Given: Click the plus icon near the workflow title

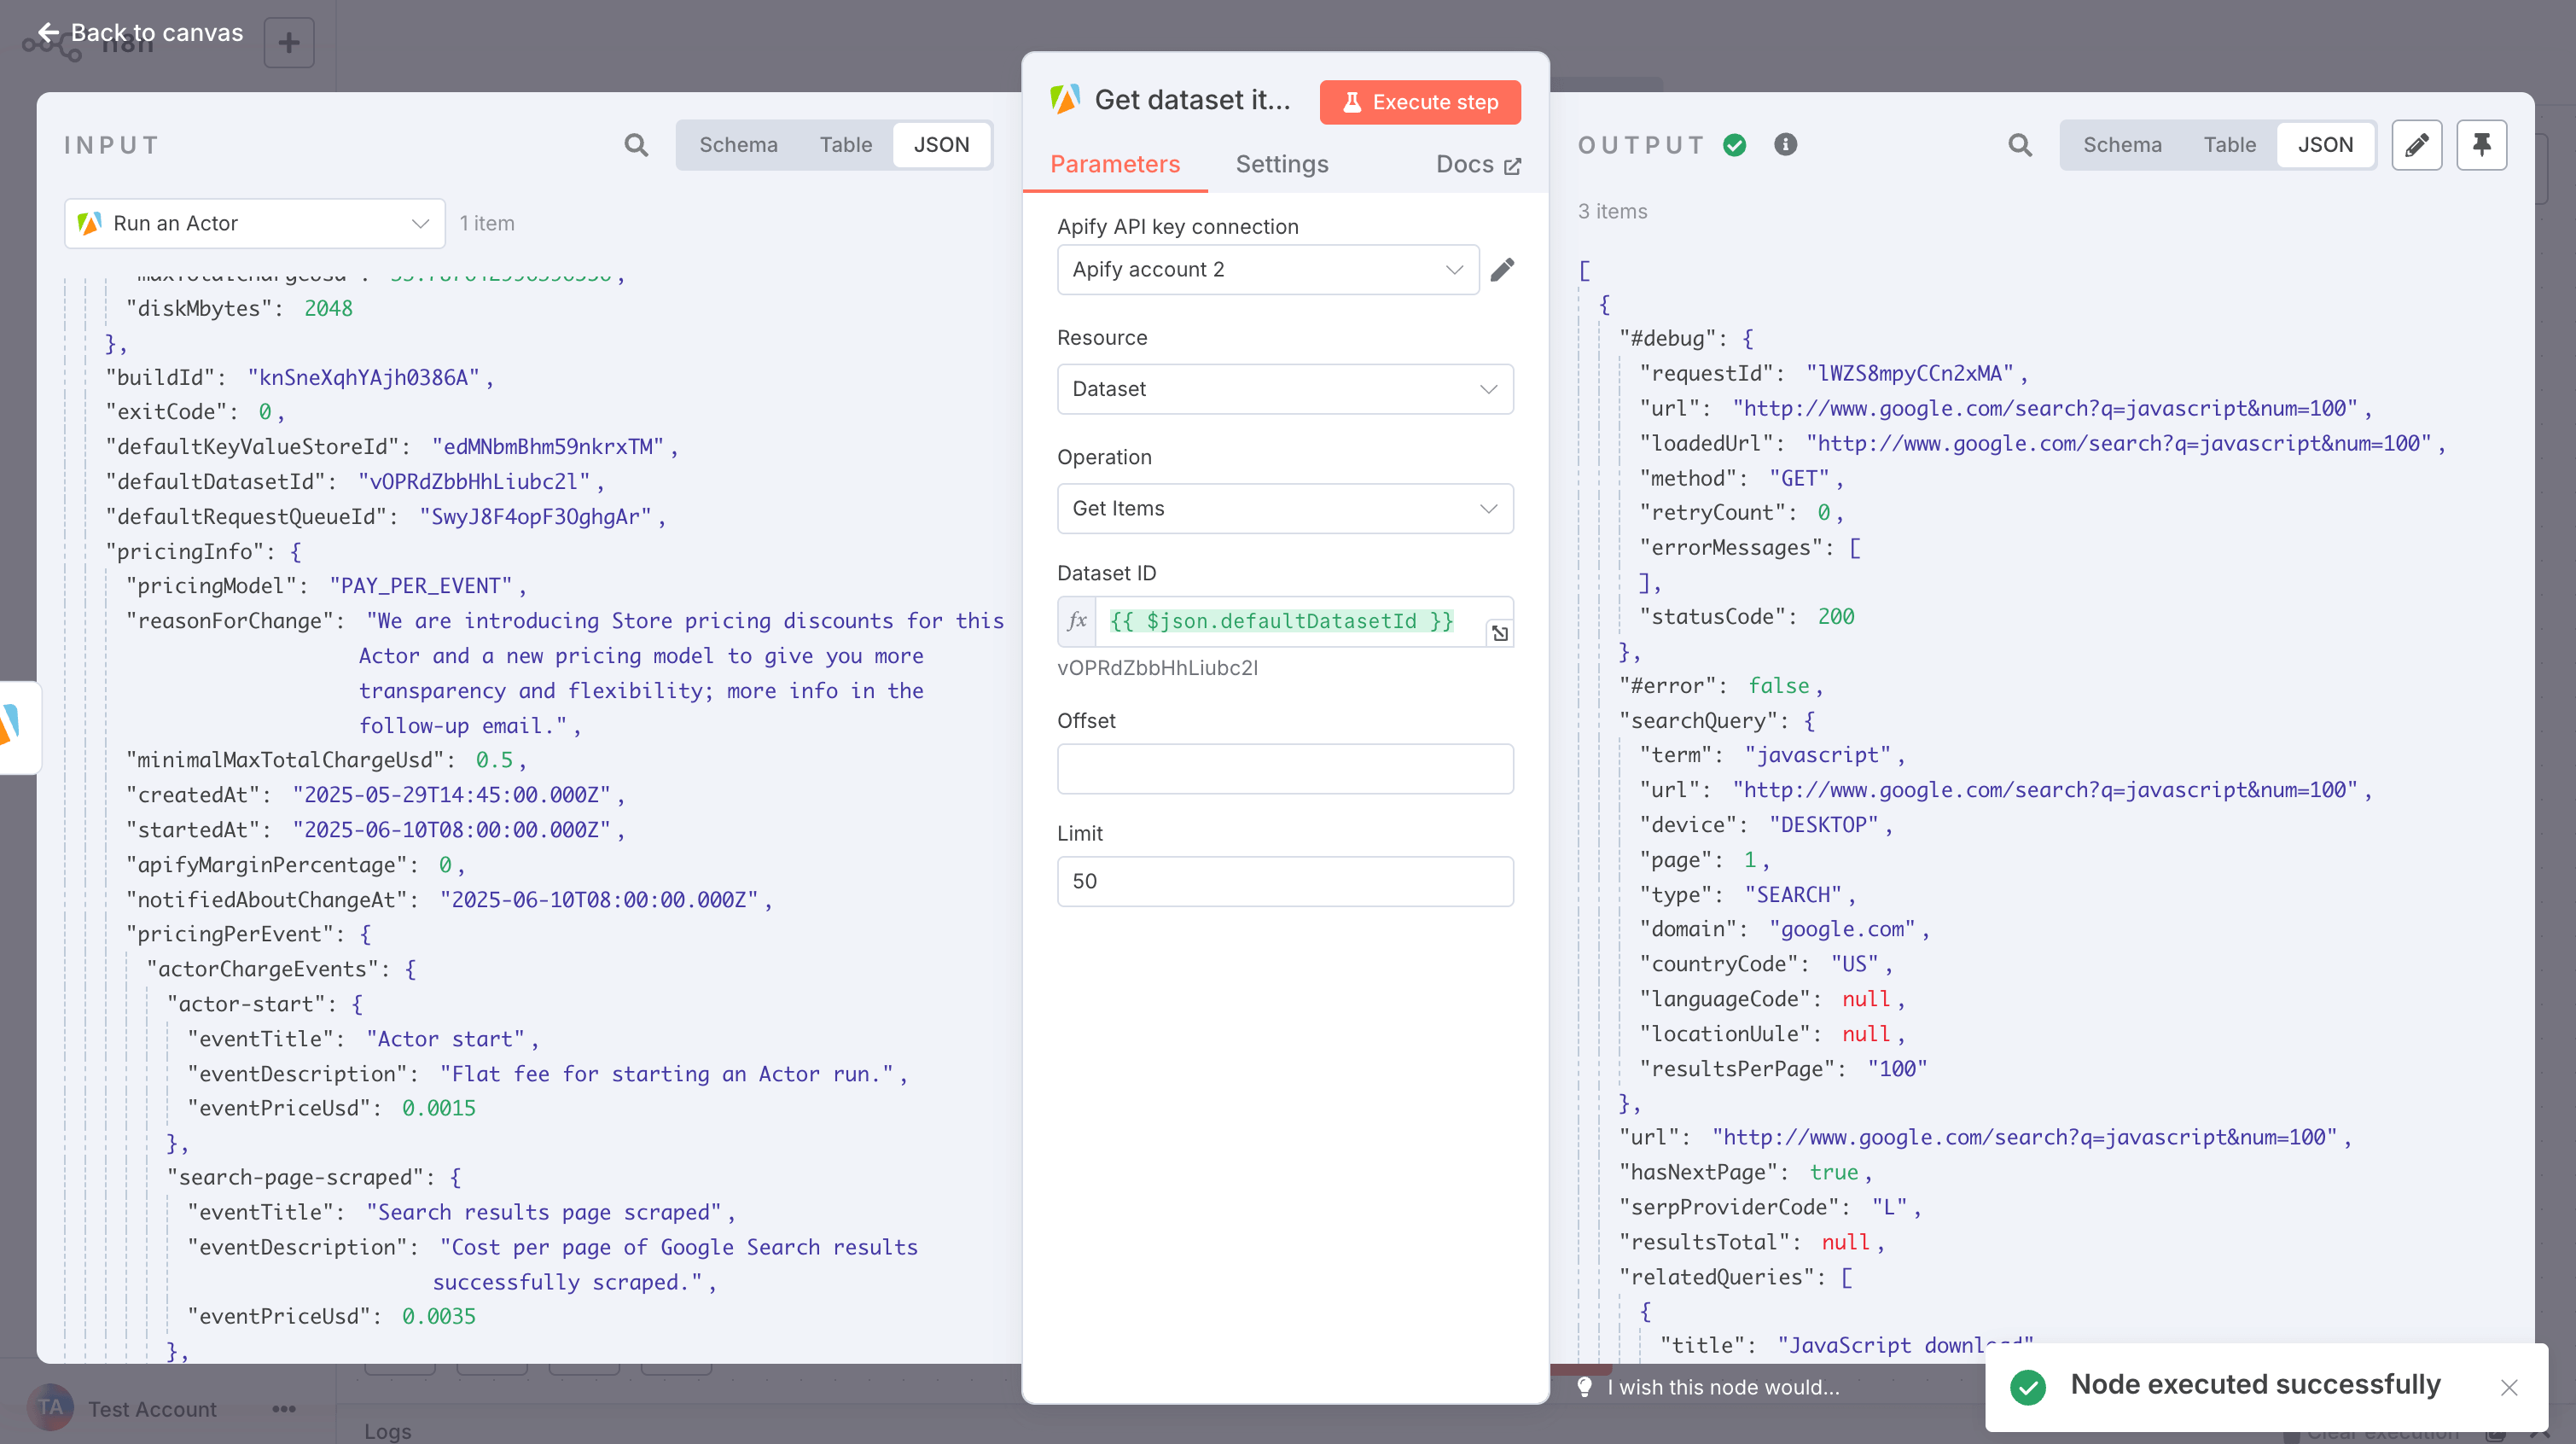Looking at the screenshot, I should tap(289, 42).
